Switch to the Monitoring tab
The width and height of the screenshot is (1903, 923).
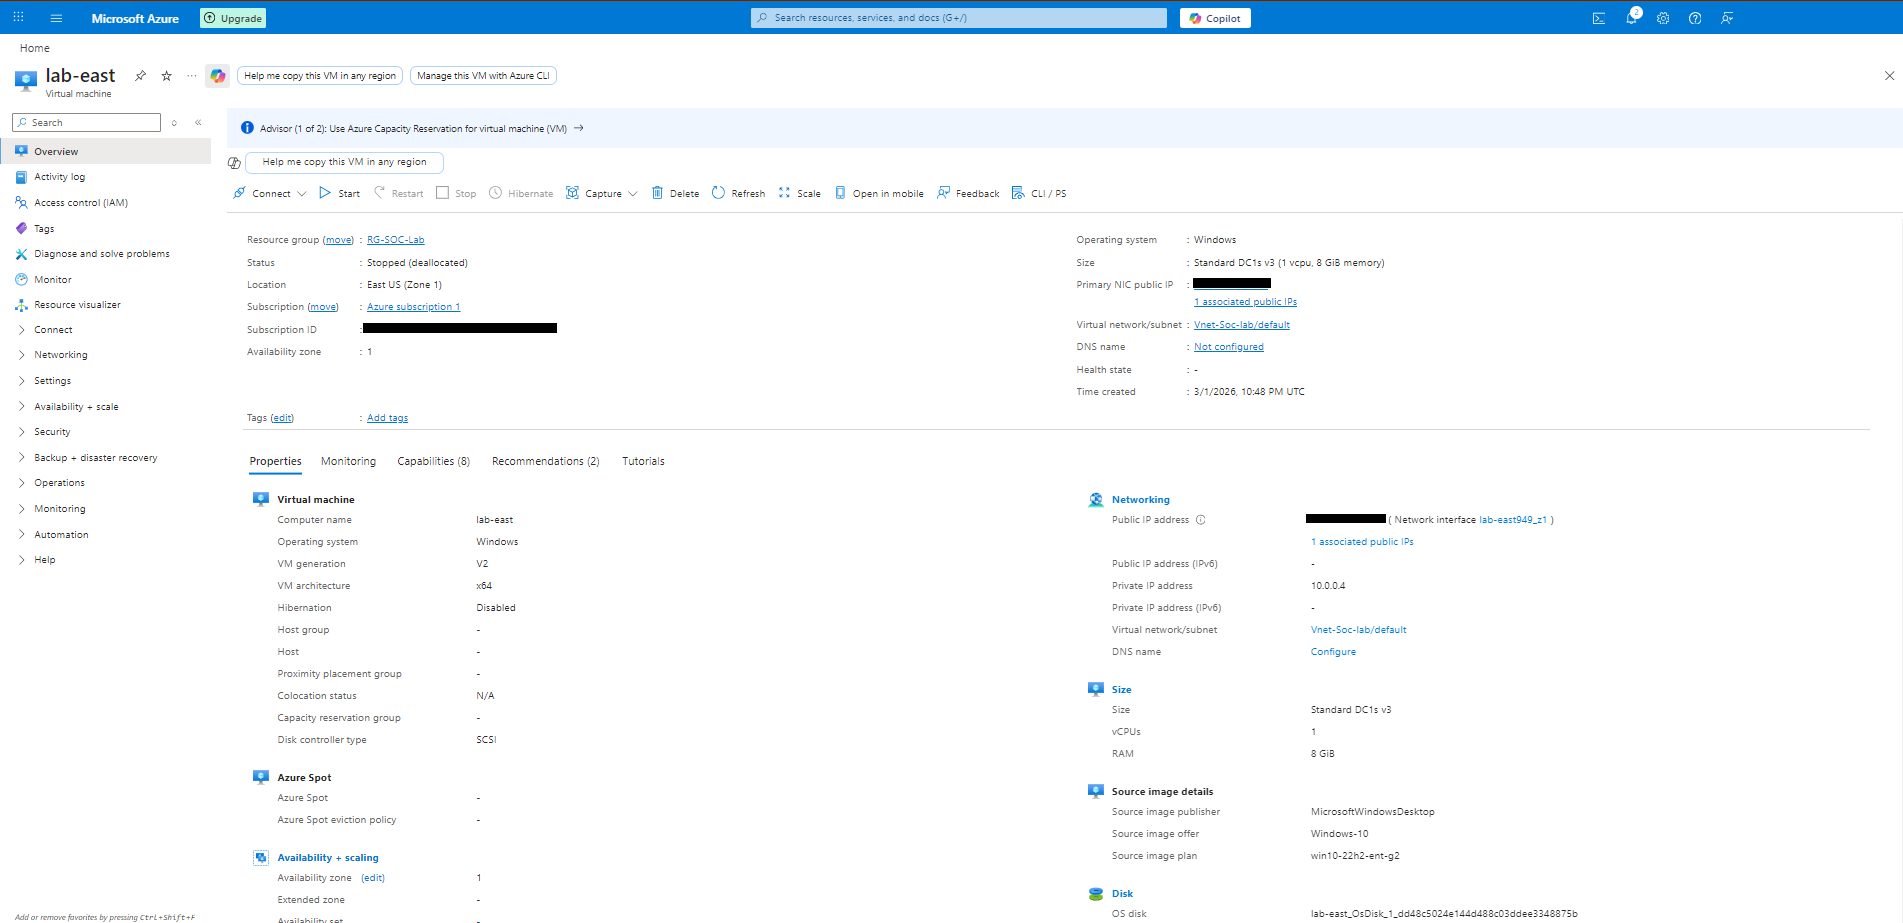pyautogui.click(x=348, y=461)
